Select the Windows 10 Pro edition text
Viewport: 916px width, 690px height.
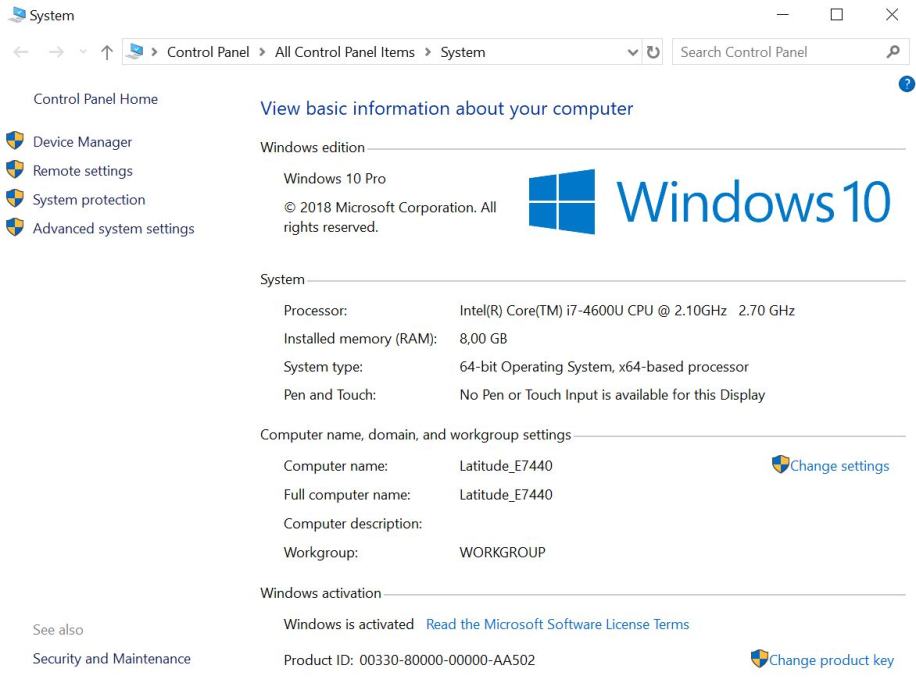point(335,178)
